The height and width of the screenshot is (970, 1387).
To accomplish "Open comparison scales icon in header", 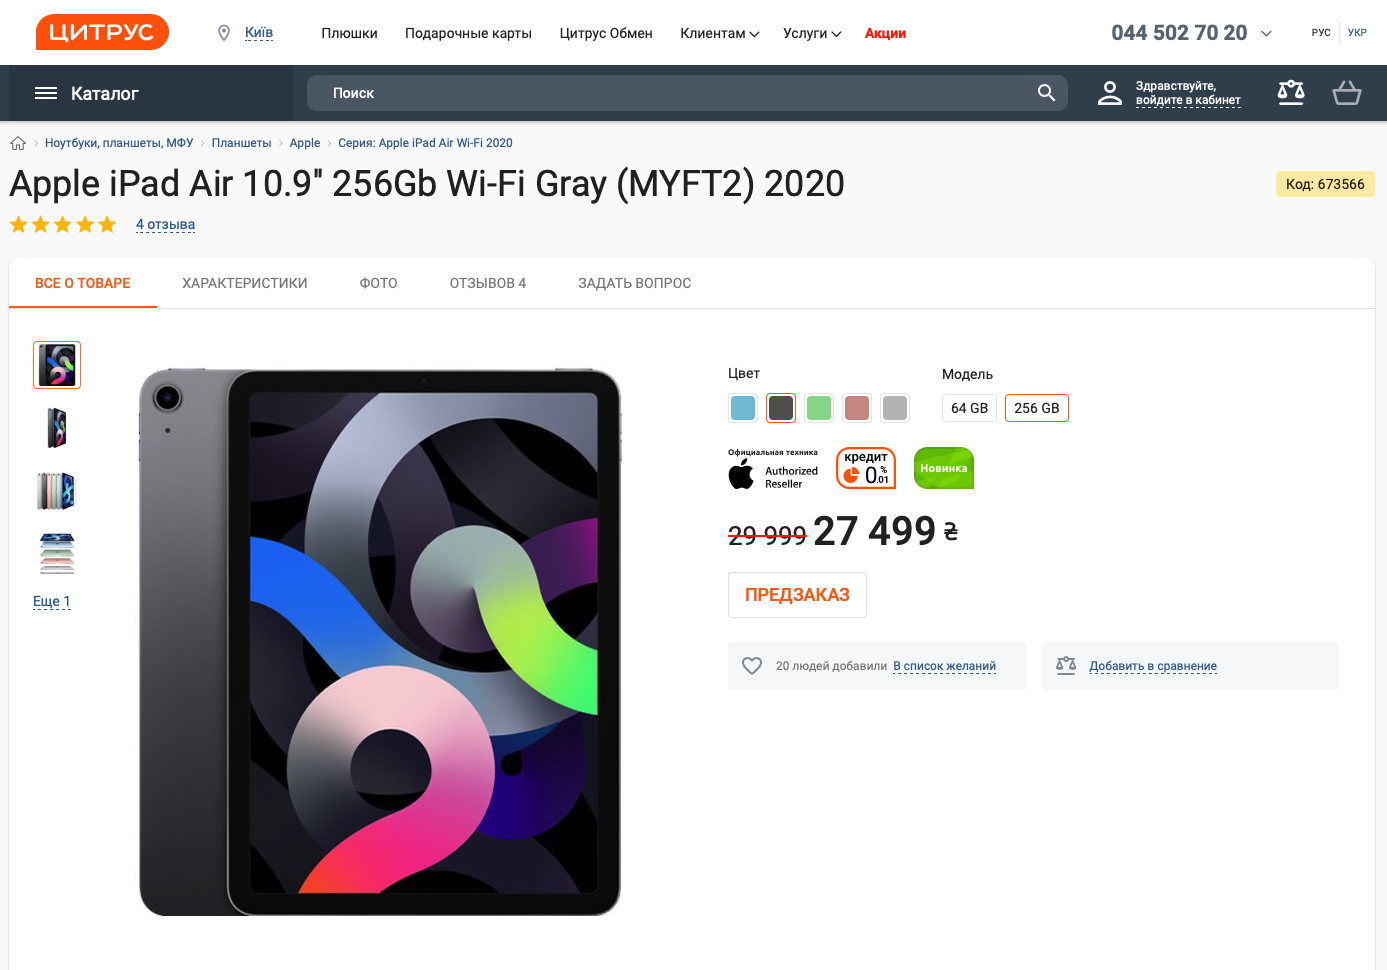I will pyautogui.click(x=1291, y=93).
